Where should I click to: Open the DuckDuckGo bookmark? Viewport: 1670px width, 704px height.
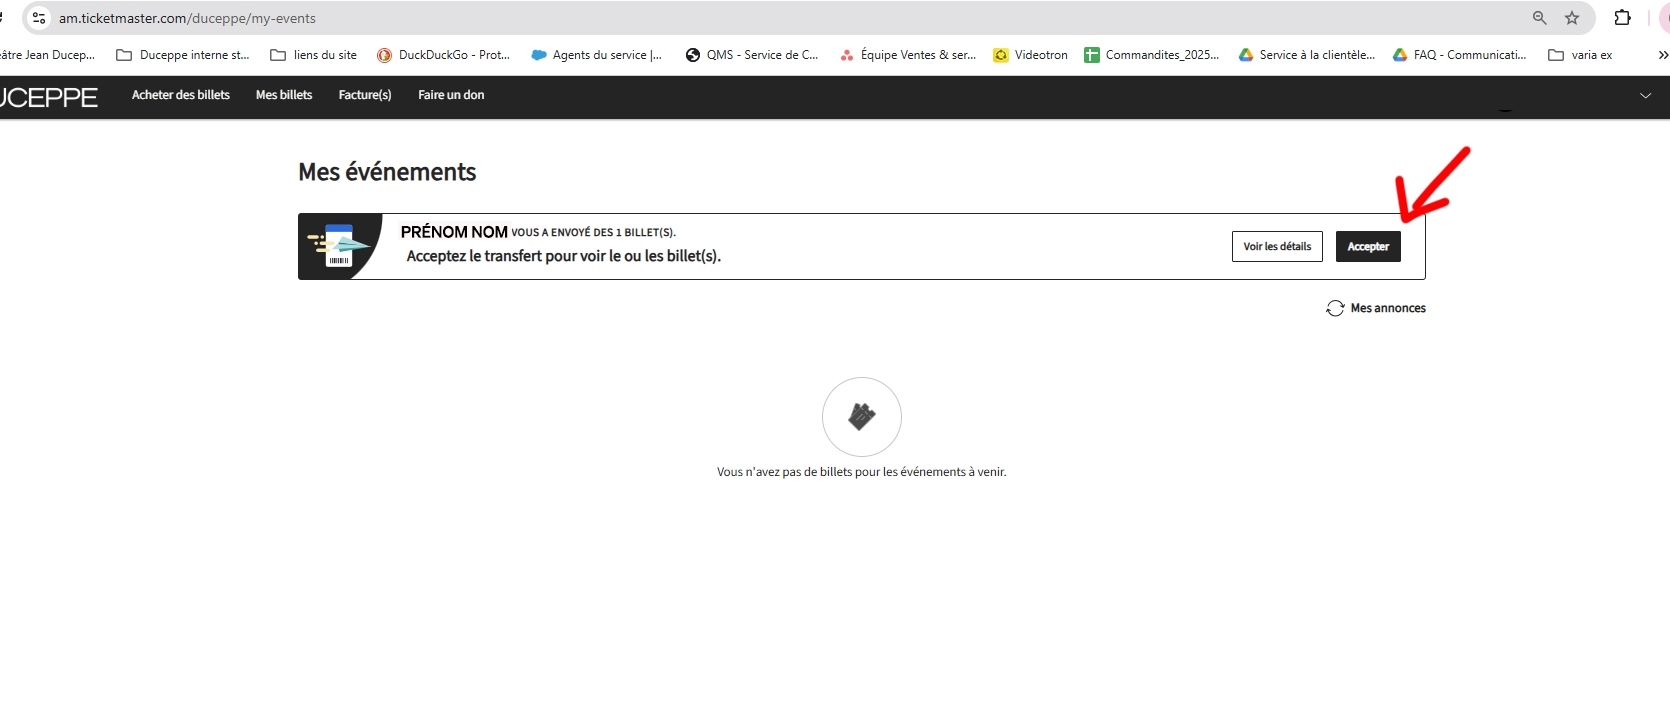pos(443,55)
